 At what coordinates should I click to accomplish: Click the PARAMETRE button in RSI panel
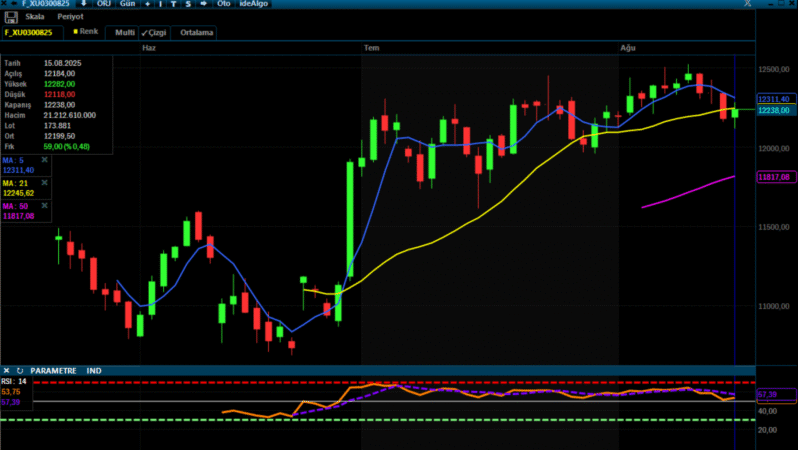coord(53,370)
